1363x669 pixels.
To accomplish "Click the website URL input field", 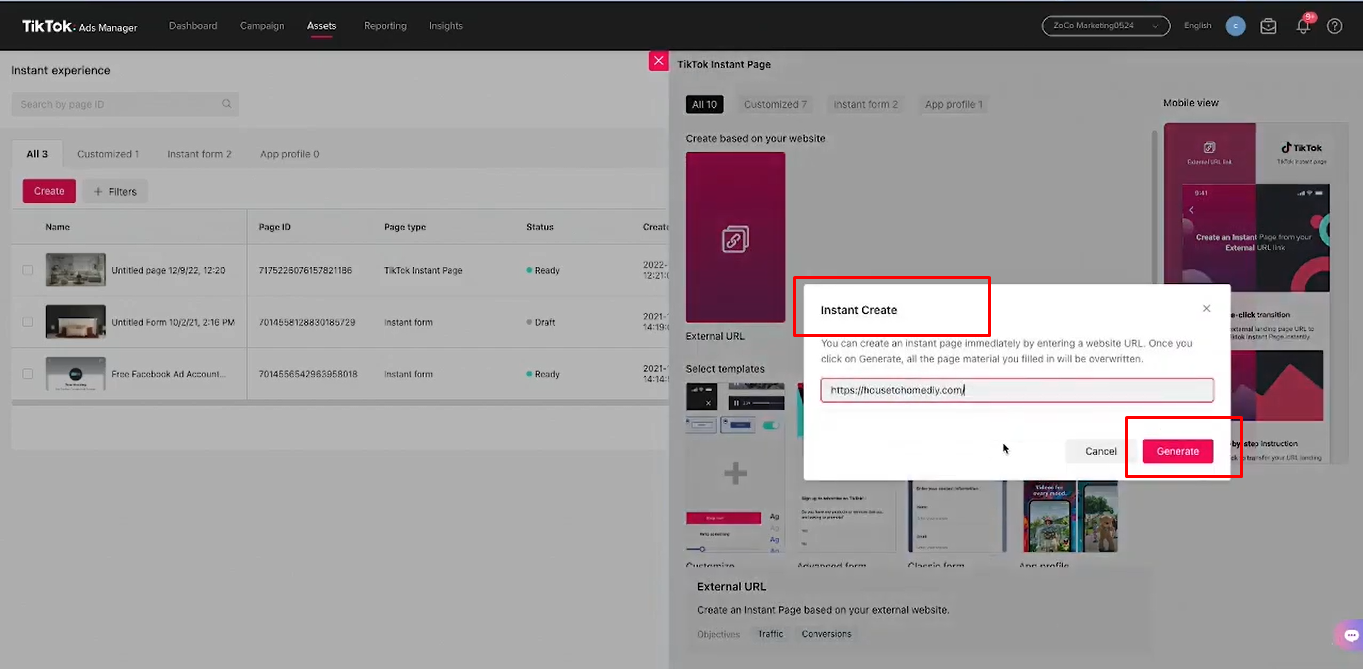I will pos(1016,389).
